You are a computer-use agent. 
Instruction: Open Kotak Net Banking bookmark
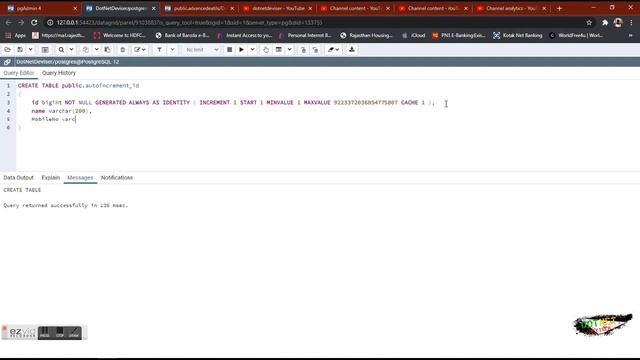click(518, 36)
